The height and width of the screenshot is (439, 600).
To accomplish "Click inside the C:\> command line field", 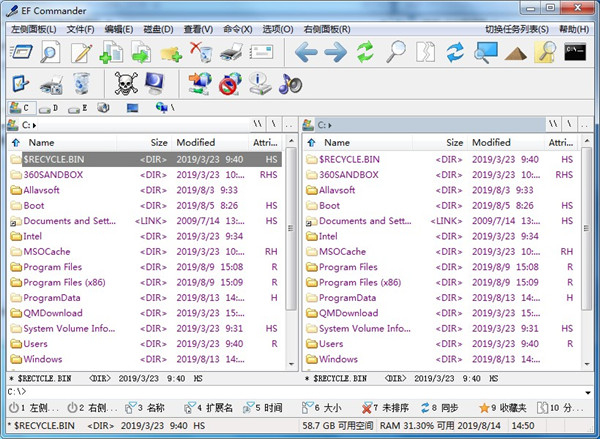I will [300, 391].
